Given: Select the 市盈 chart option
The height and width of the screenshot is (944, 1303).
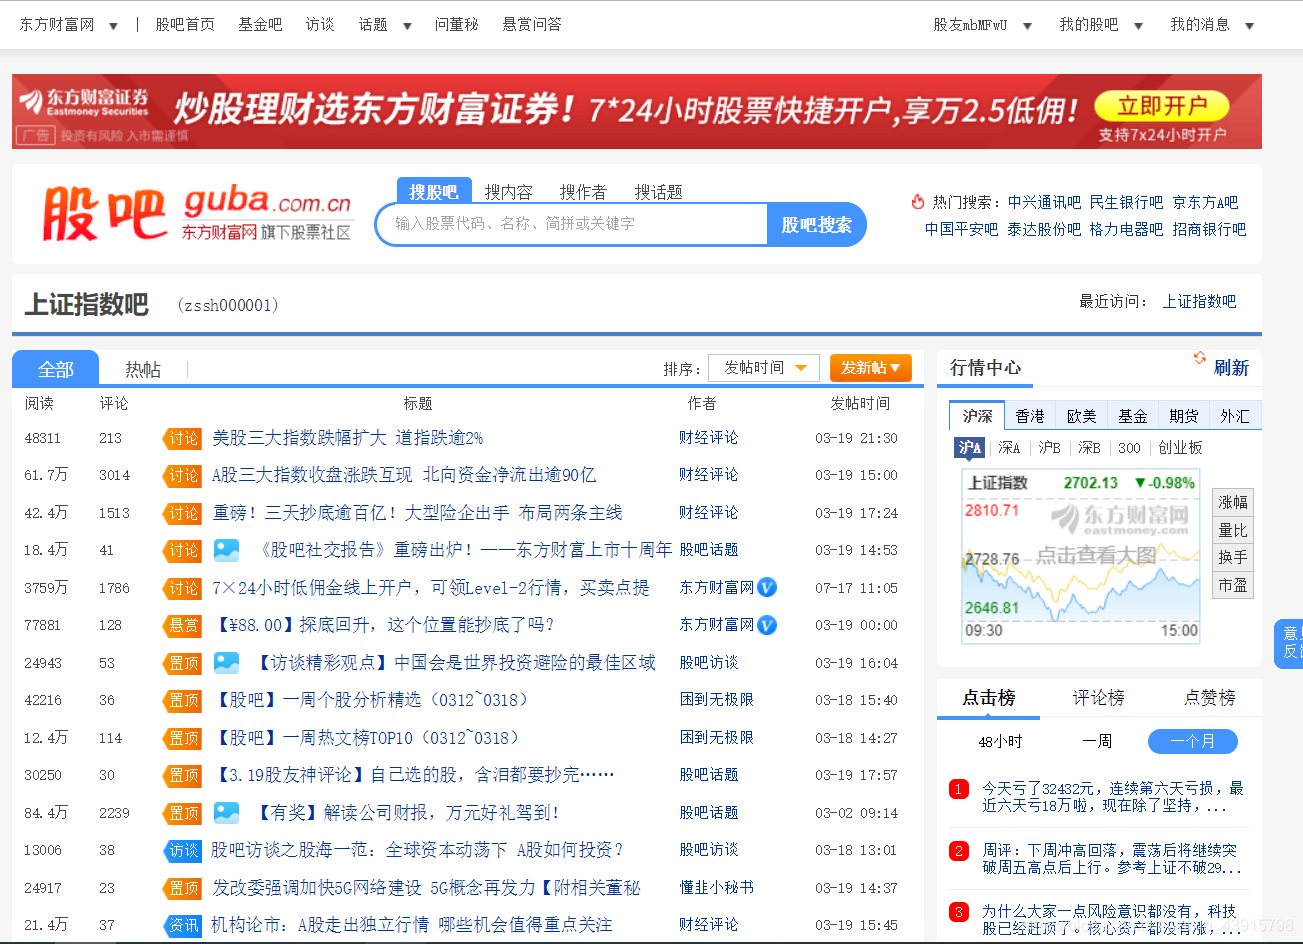Looking at the screenshot, I should point(1233,585).
